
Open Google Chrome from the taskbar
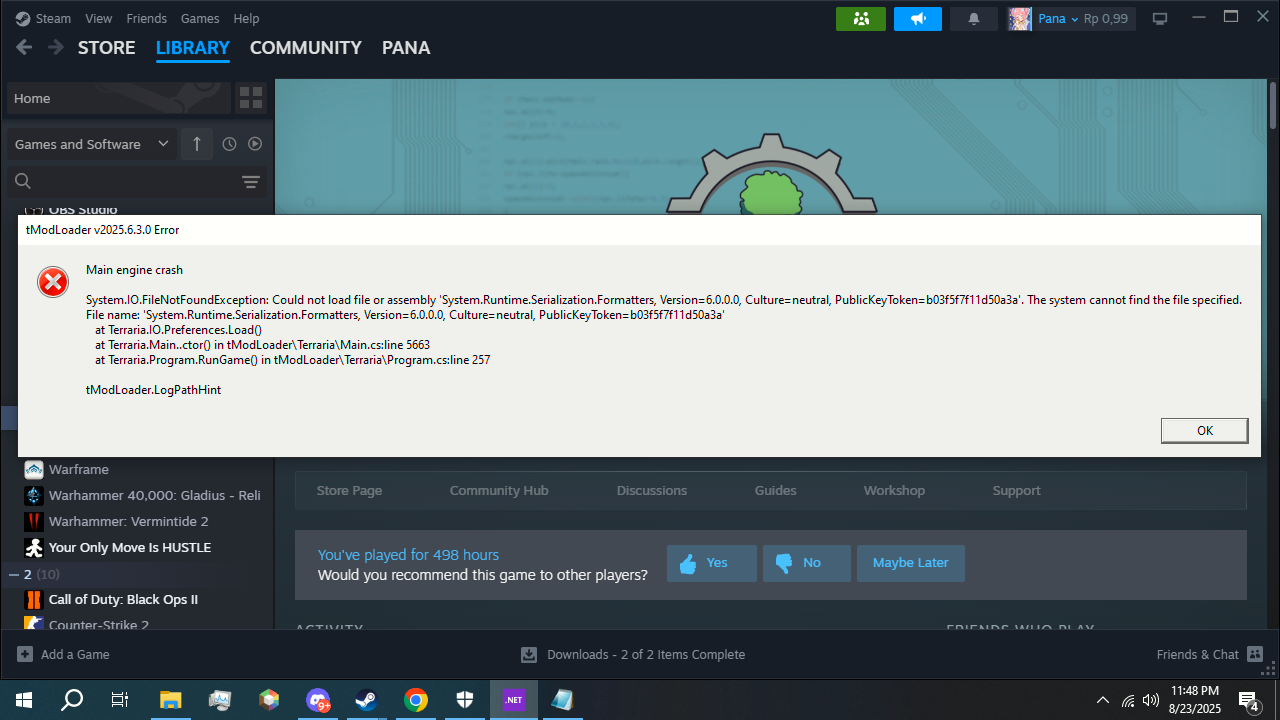point(416,700)
